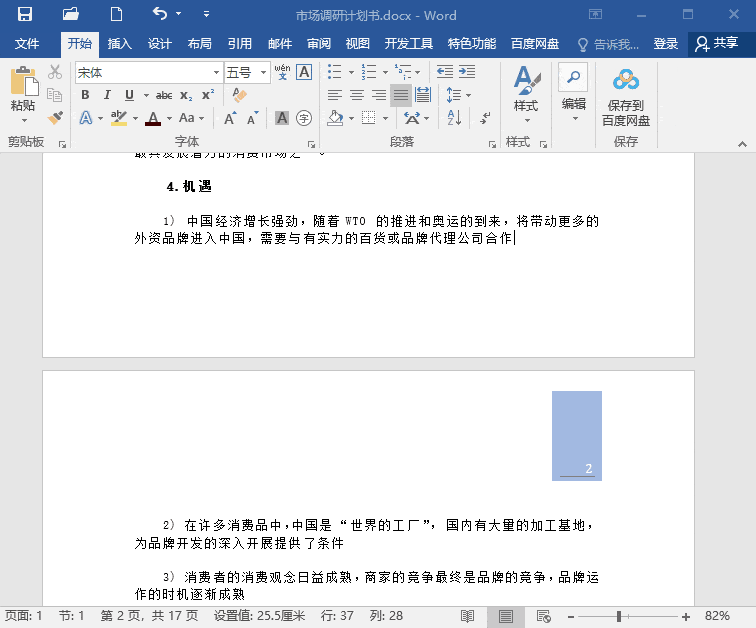Open the font size 五号 dropdown
756x628 pixels.
[263, 72]
